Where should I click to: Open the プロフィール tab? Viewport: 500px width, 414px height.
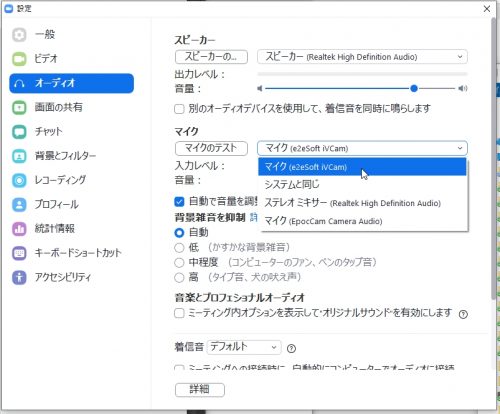pyautogui.click(x=72, y=205)
